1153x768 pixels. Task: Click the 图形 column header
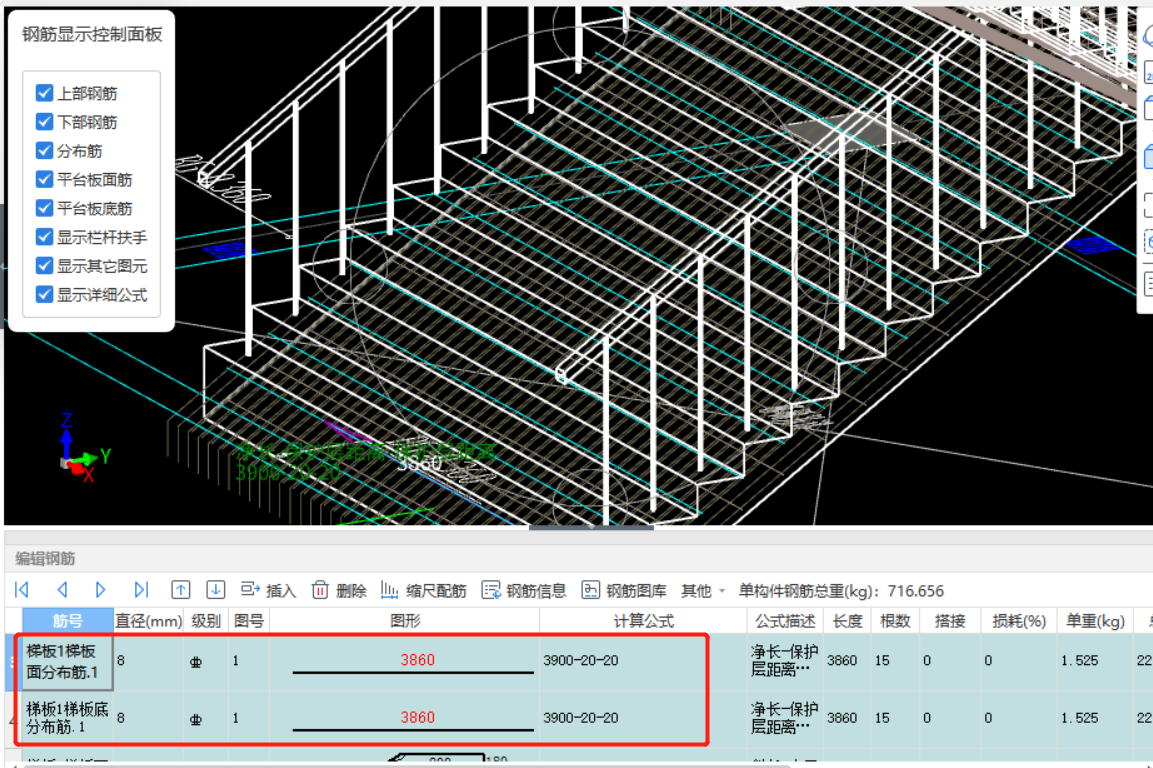pos(405,621)
